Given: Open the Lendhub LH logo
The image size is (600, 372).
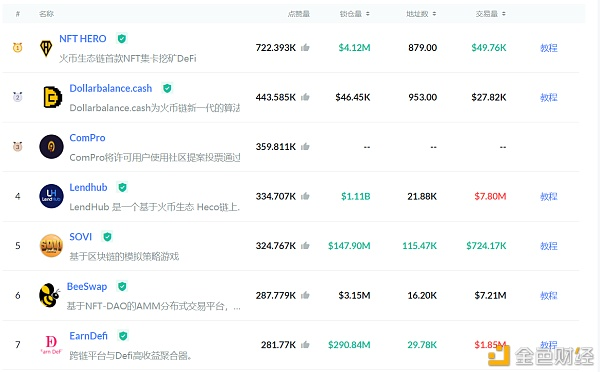Looking at the screenshot, I should coord(51,196).
